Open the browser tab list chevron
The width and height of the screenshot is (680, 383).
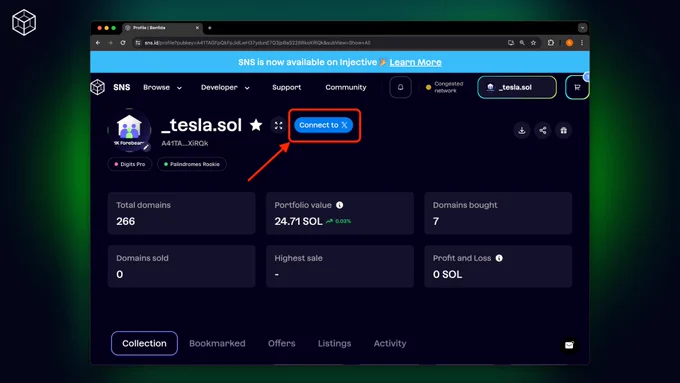[x=582, y=28]
